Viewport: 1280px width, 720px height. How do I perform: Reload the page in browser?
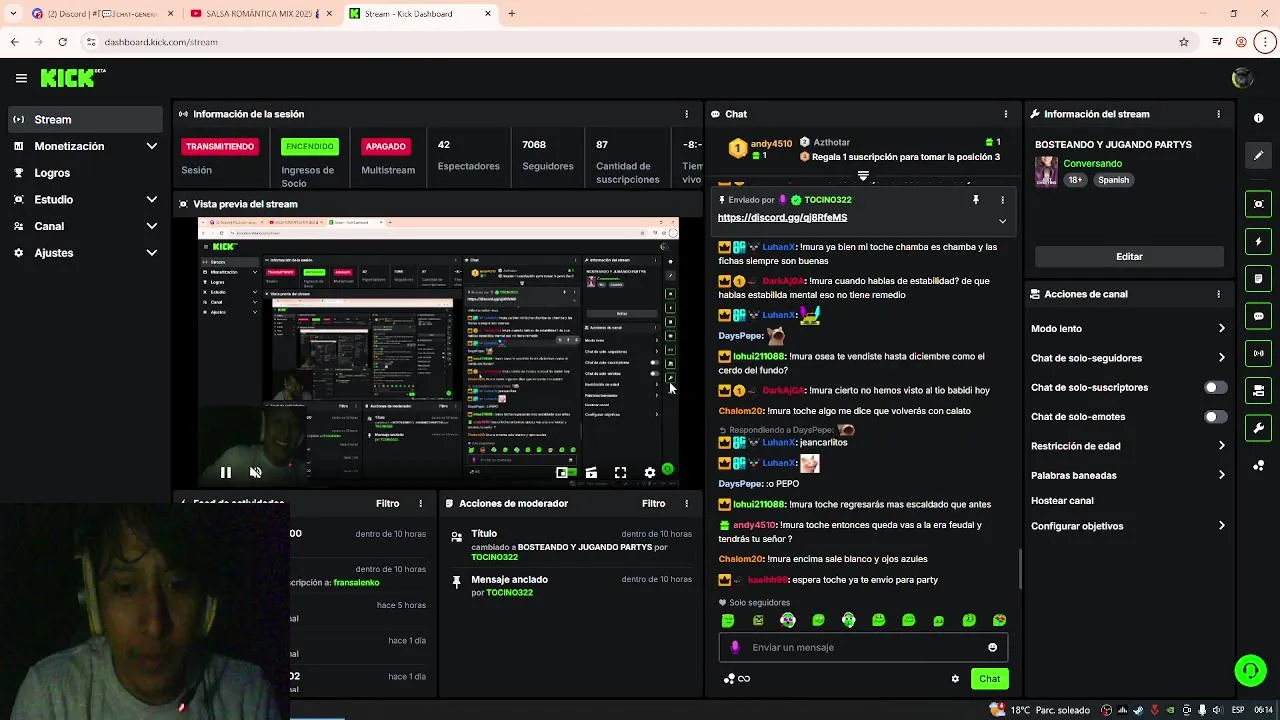point(62,42)
